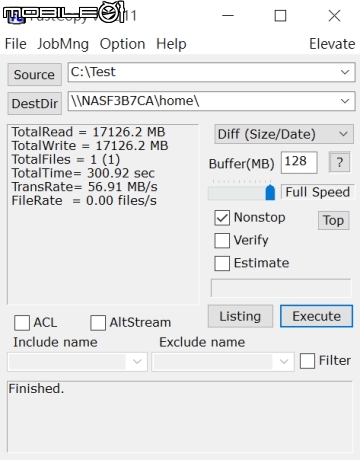Toggle the AltStream checkbox

pyautogui.click(x=98, y=323)
